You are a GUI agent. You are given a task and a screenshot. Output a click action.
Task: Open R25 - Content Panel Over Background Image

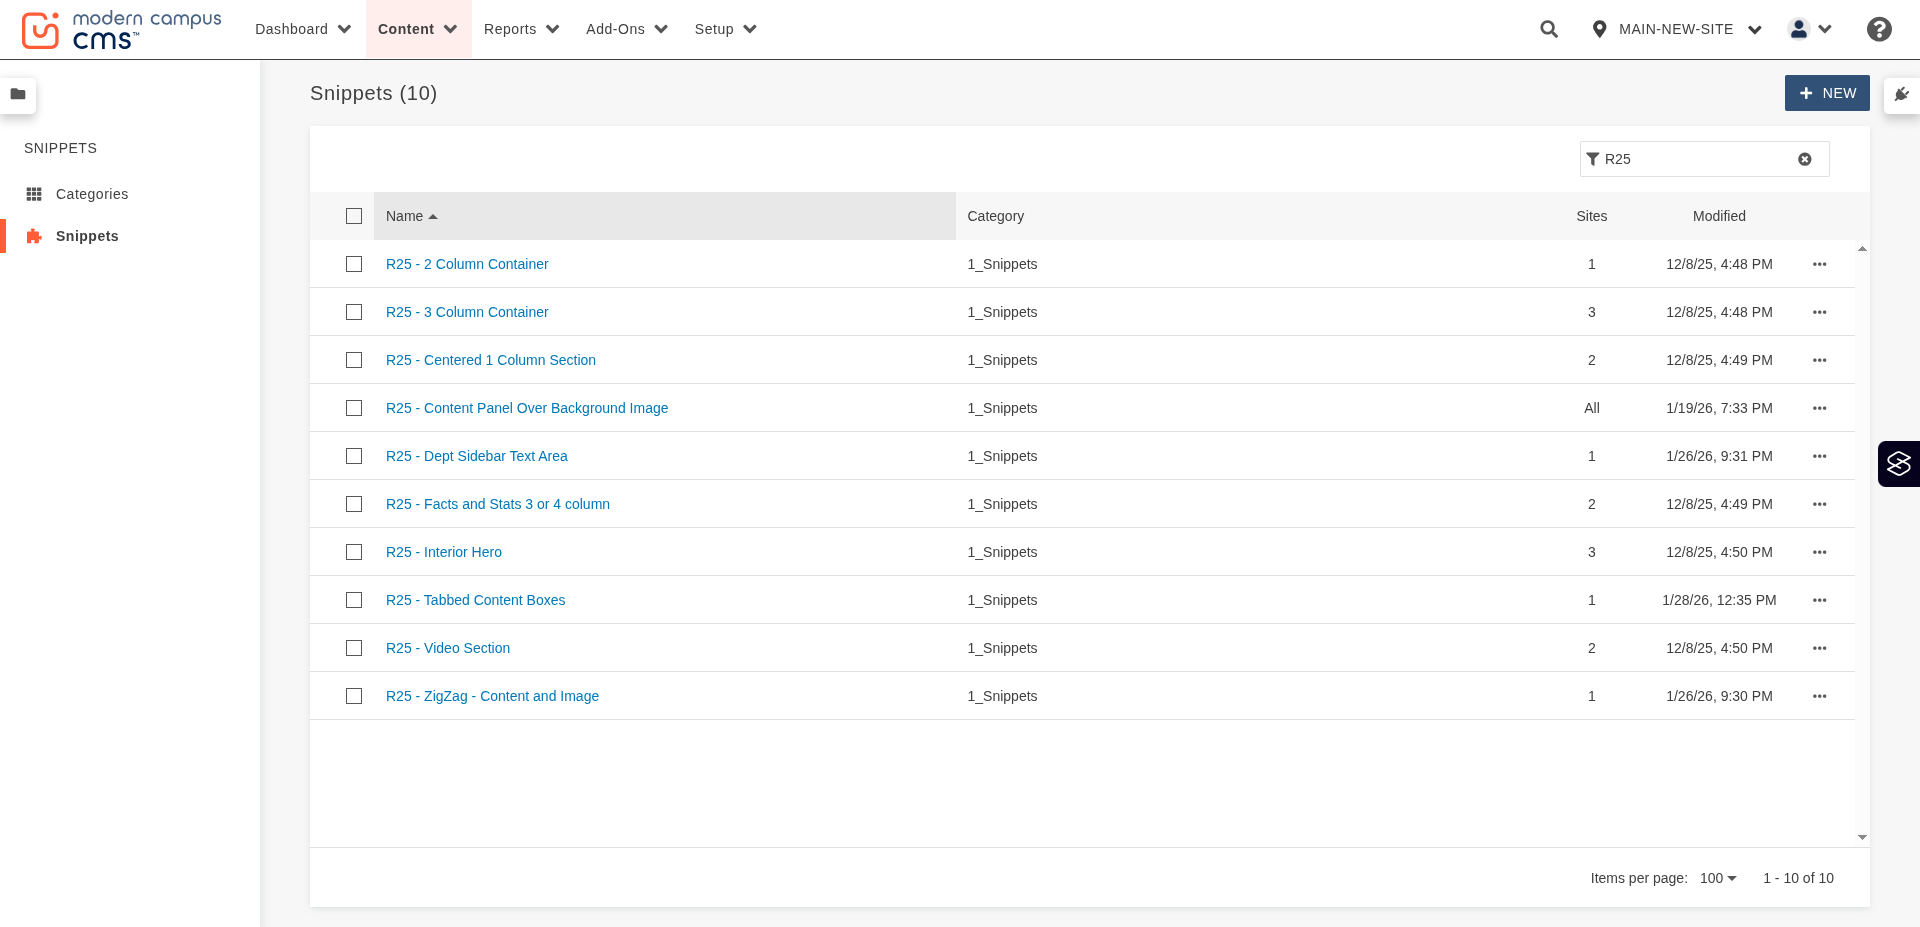527,408
